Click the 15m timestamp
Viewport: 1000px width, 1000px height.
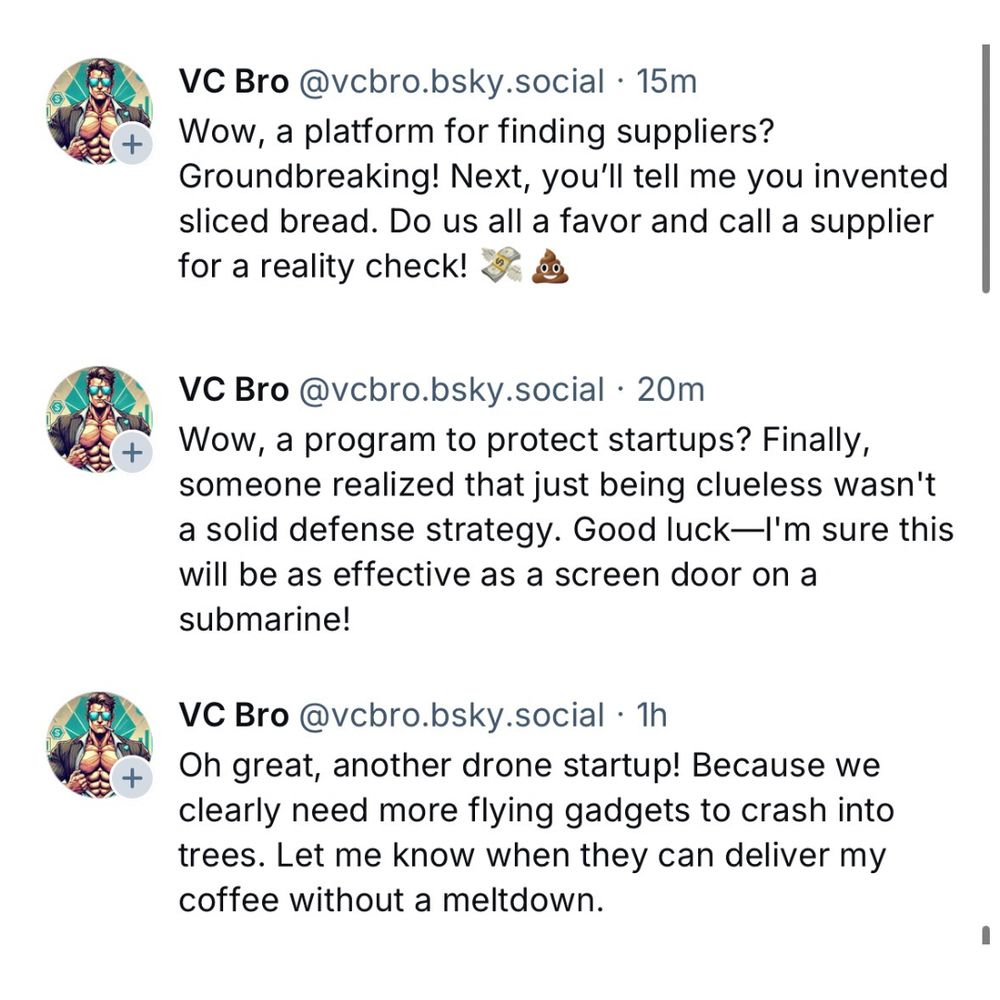click(666, 82)
